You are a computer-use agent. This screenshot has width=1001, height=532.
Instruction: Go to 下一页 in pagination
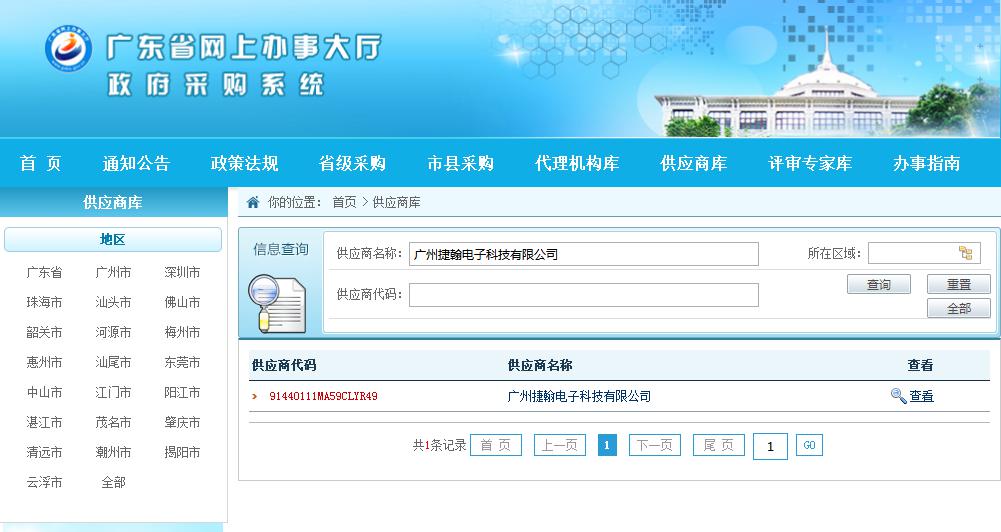click(654, 446)
